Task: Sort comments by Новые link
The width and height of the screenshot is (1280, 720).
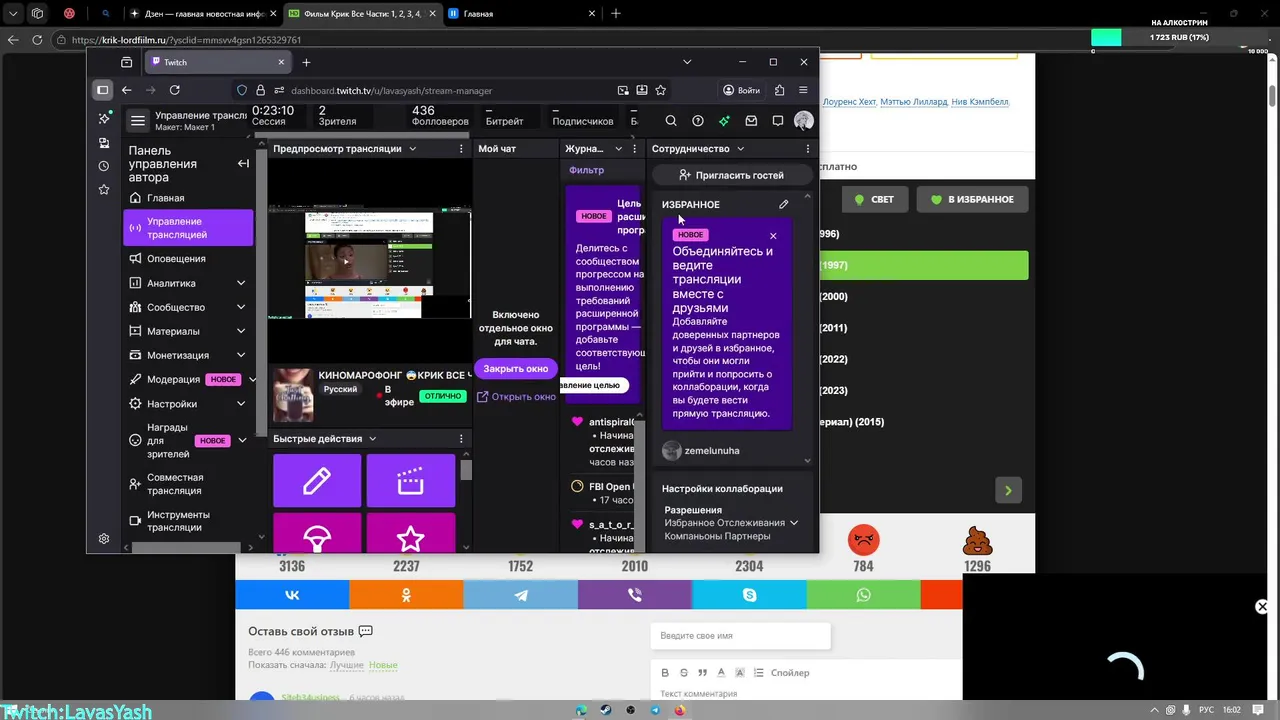Action: point(383,665)
